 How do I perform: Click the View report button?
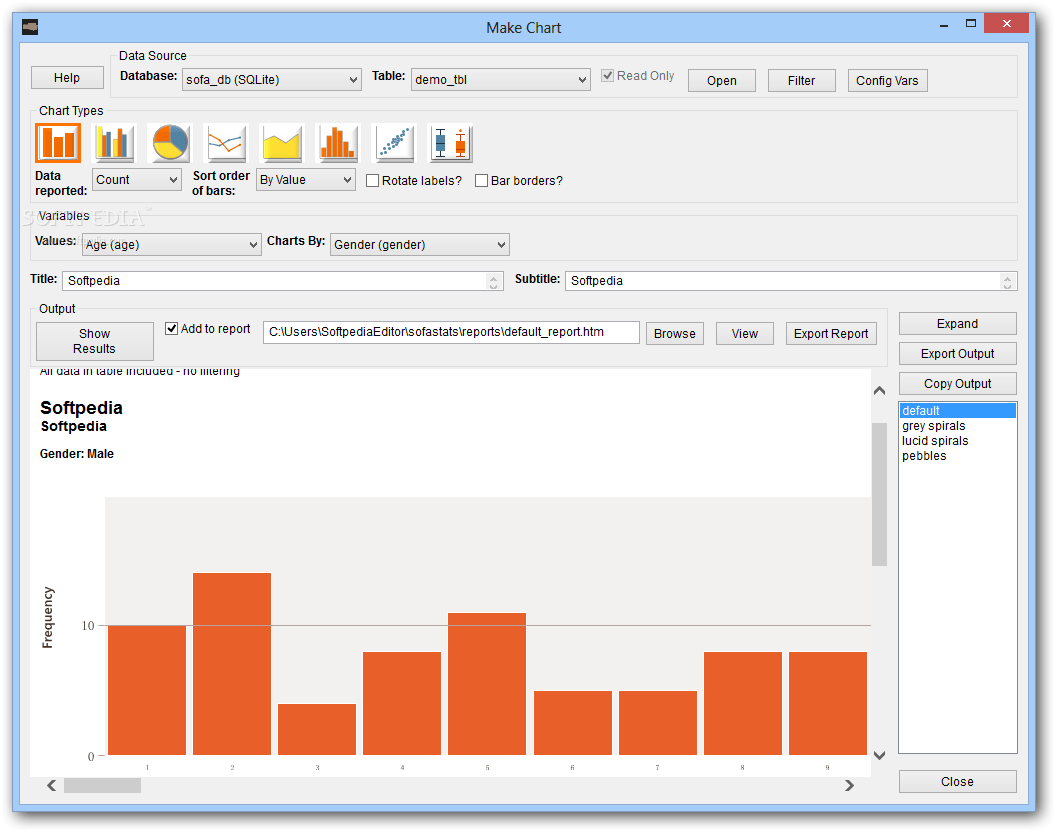point(744,333)
